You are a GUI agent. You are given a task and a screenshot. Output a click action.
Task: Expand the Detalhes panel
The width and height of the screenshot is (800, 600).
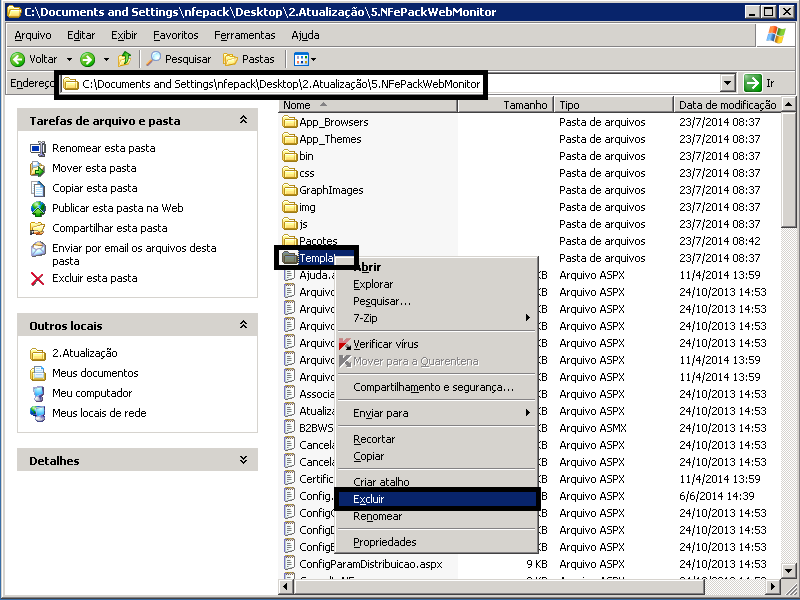point(242,460)
